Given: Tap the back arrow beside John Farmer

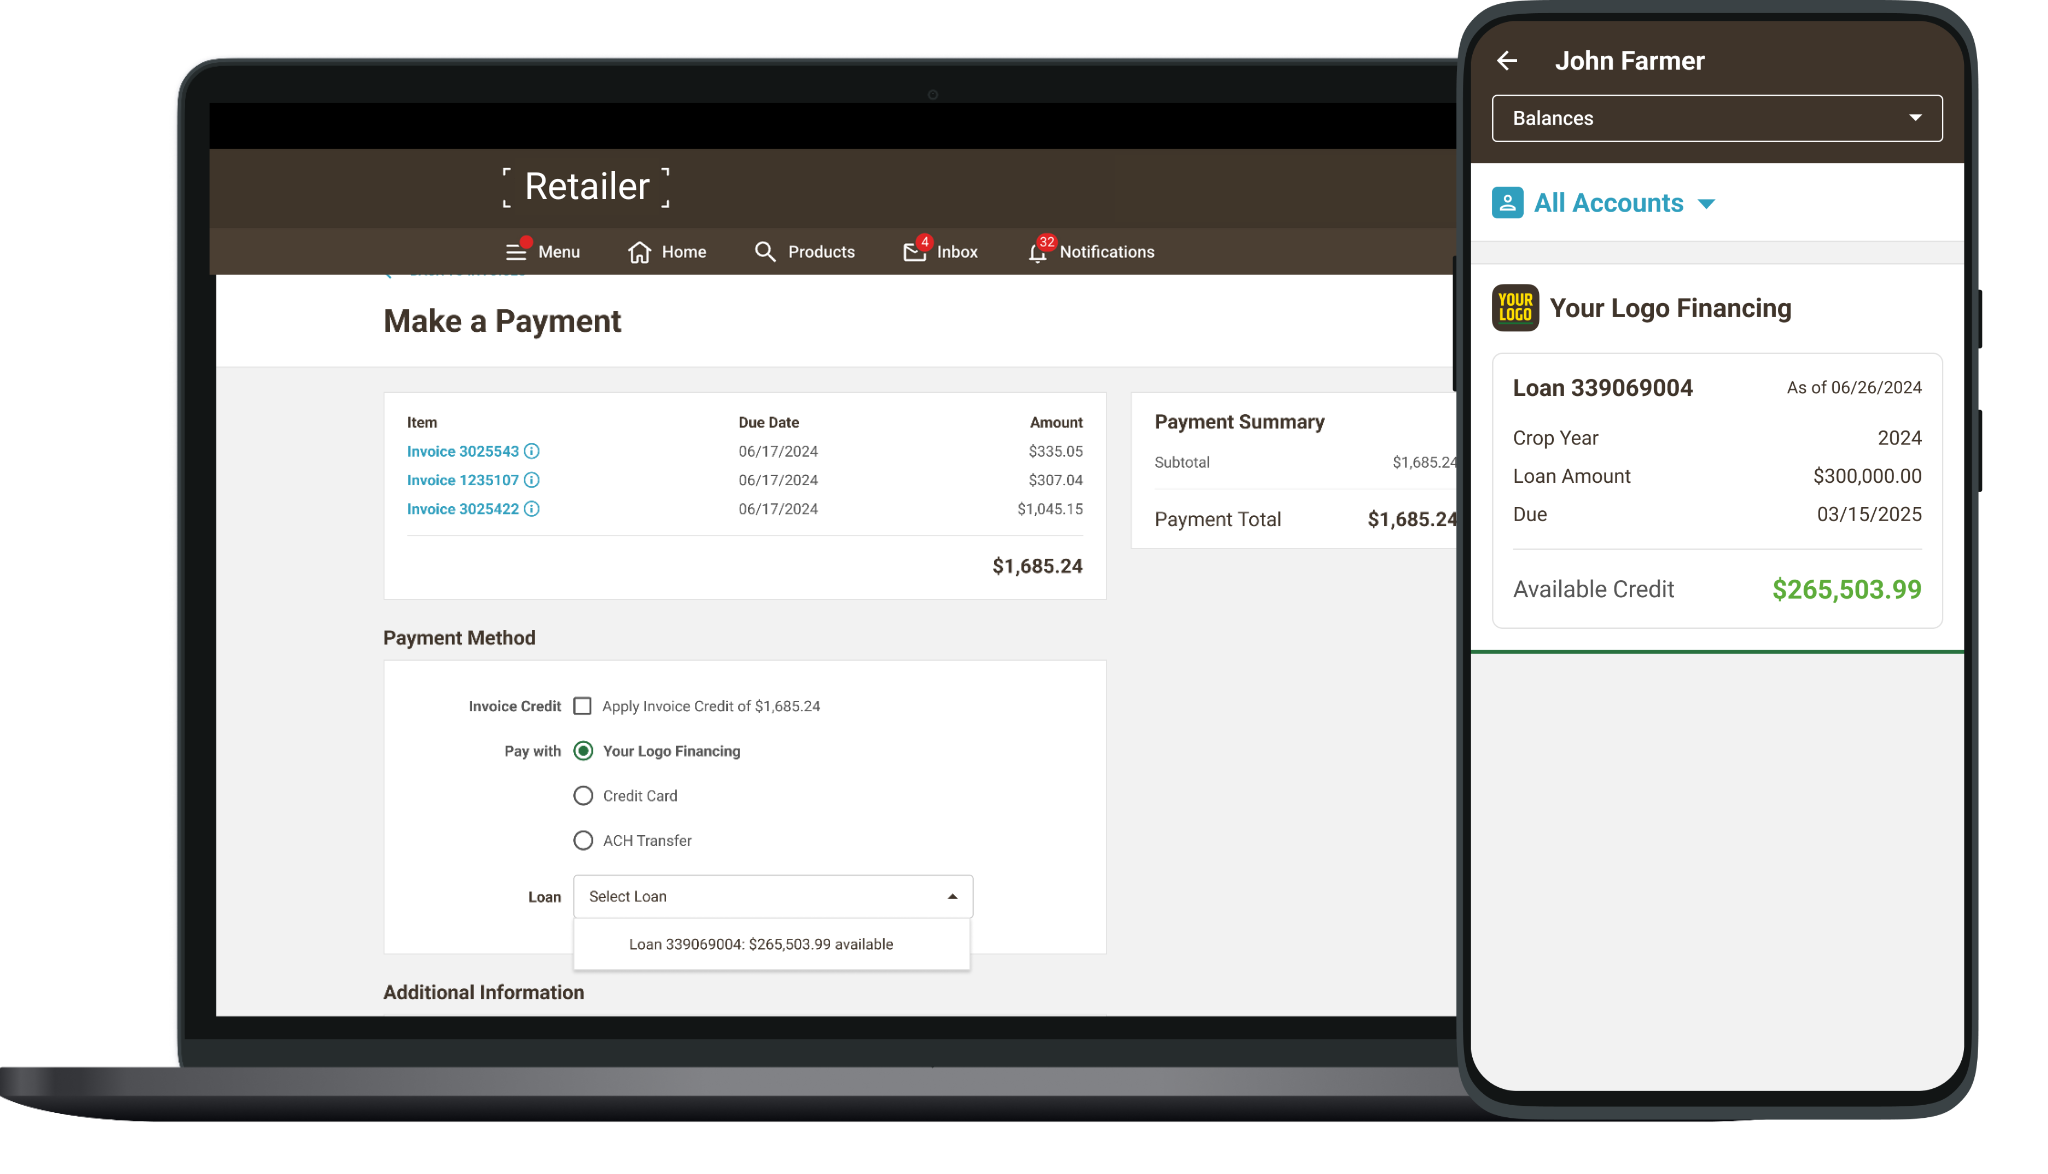Looking at the screenshot, I should [1507, 61].
